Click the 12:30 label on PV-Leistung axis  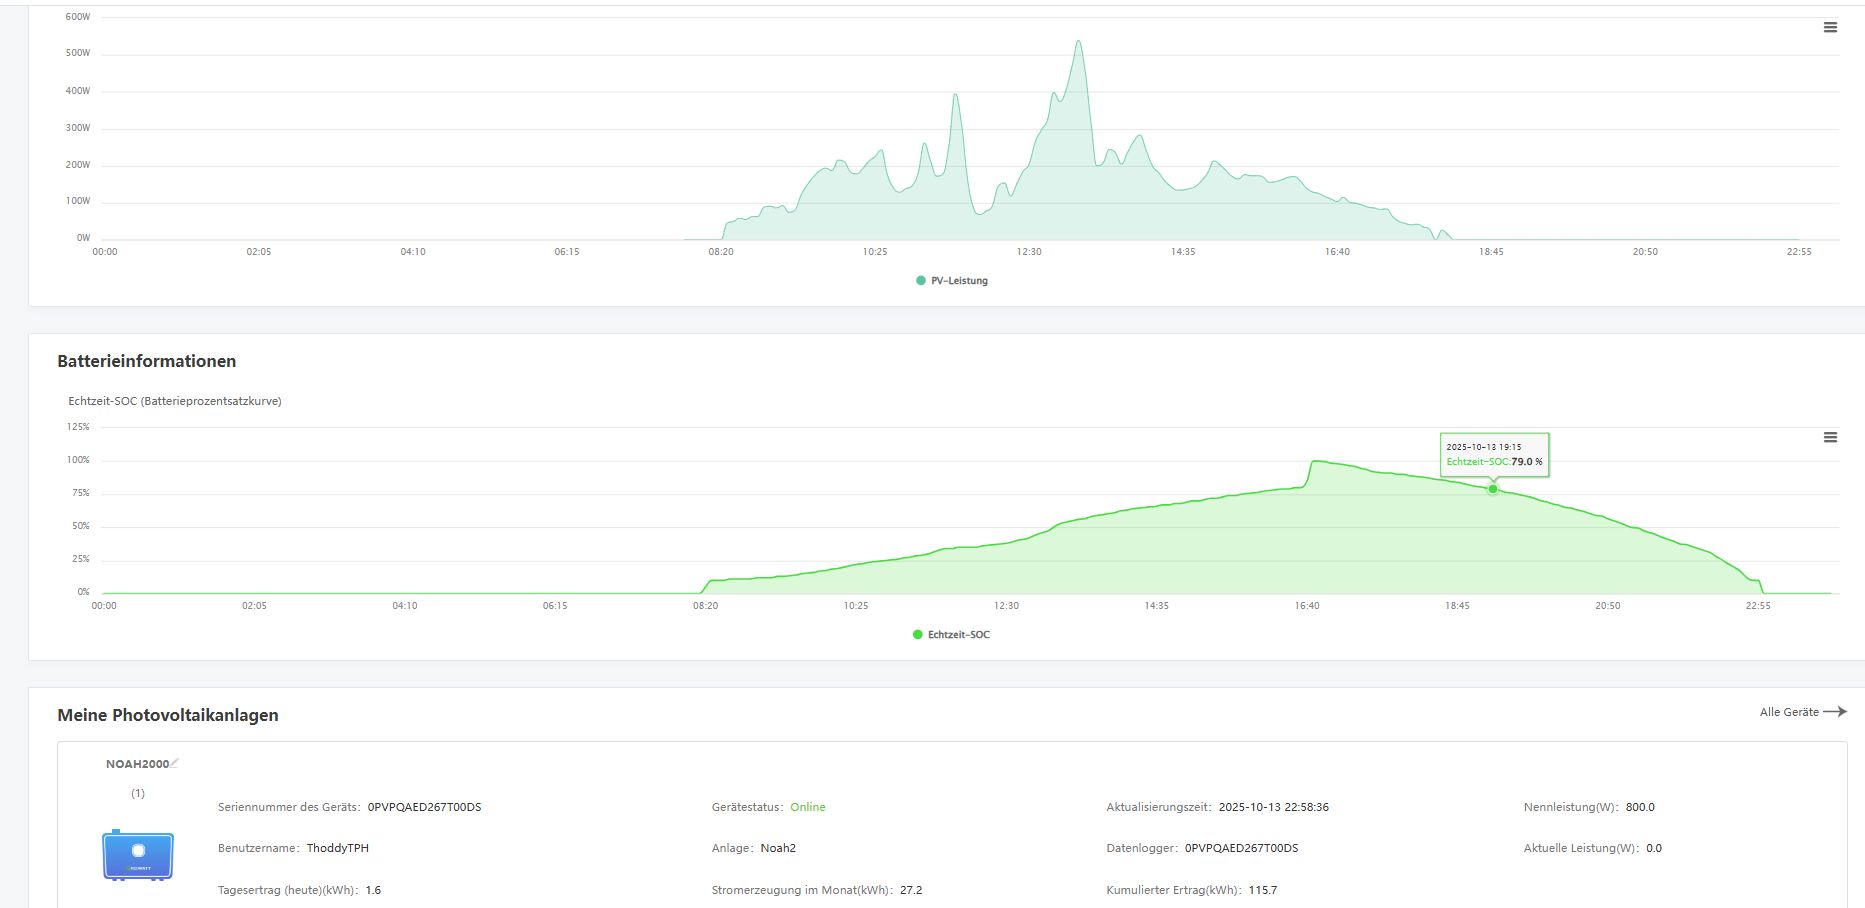click(x=1029, y=252)
